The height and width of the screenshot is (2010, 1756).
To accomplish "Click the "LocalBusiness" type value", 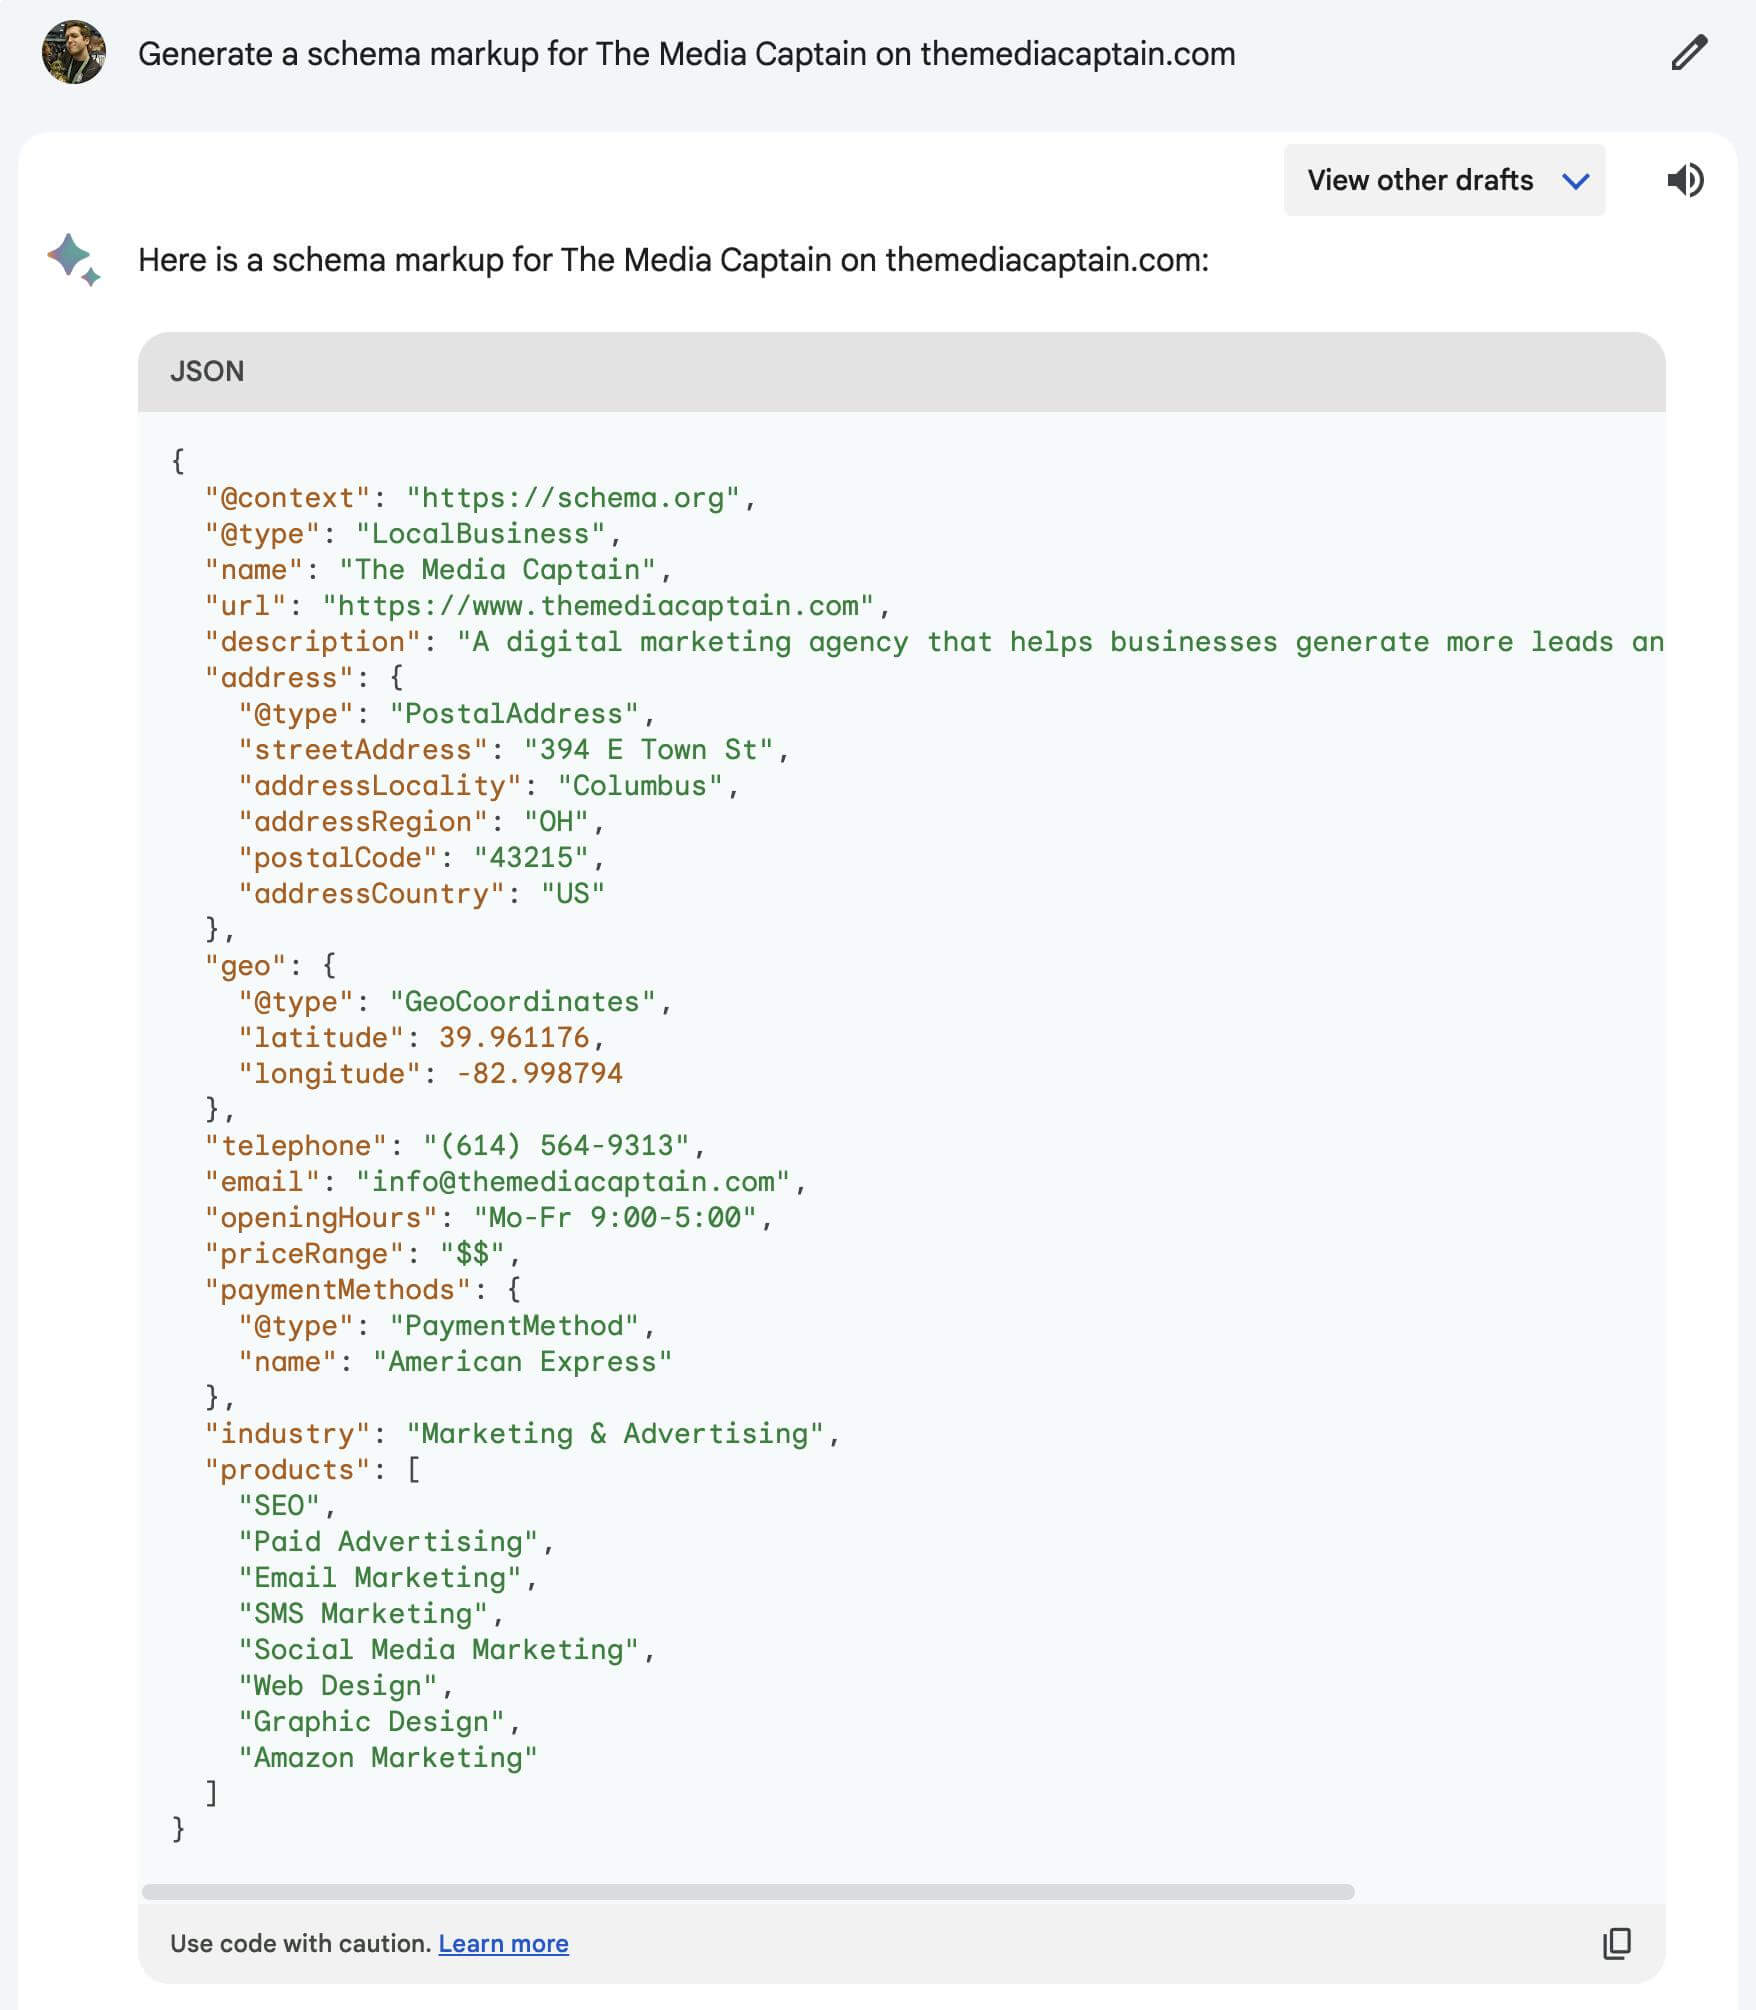I will pyautogui.click(x=481, y=534).
